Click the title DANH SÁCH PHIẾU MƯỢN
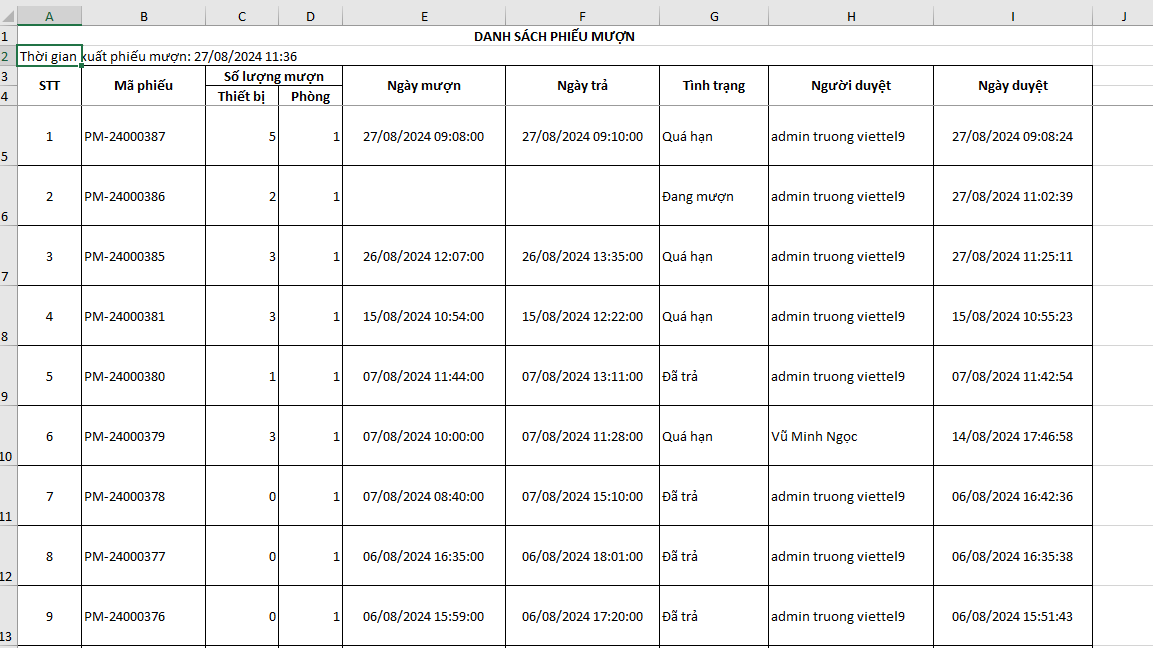 click(554, 36)
